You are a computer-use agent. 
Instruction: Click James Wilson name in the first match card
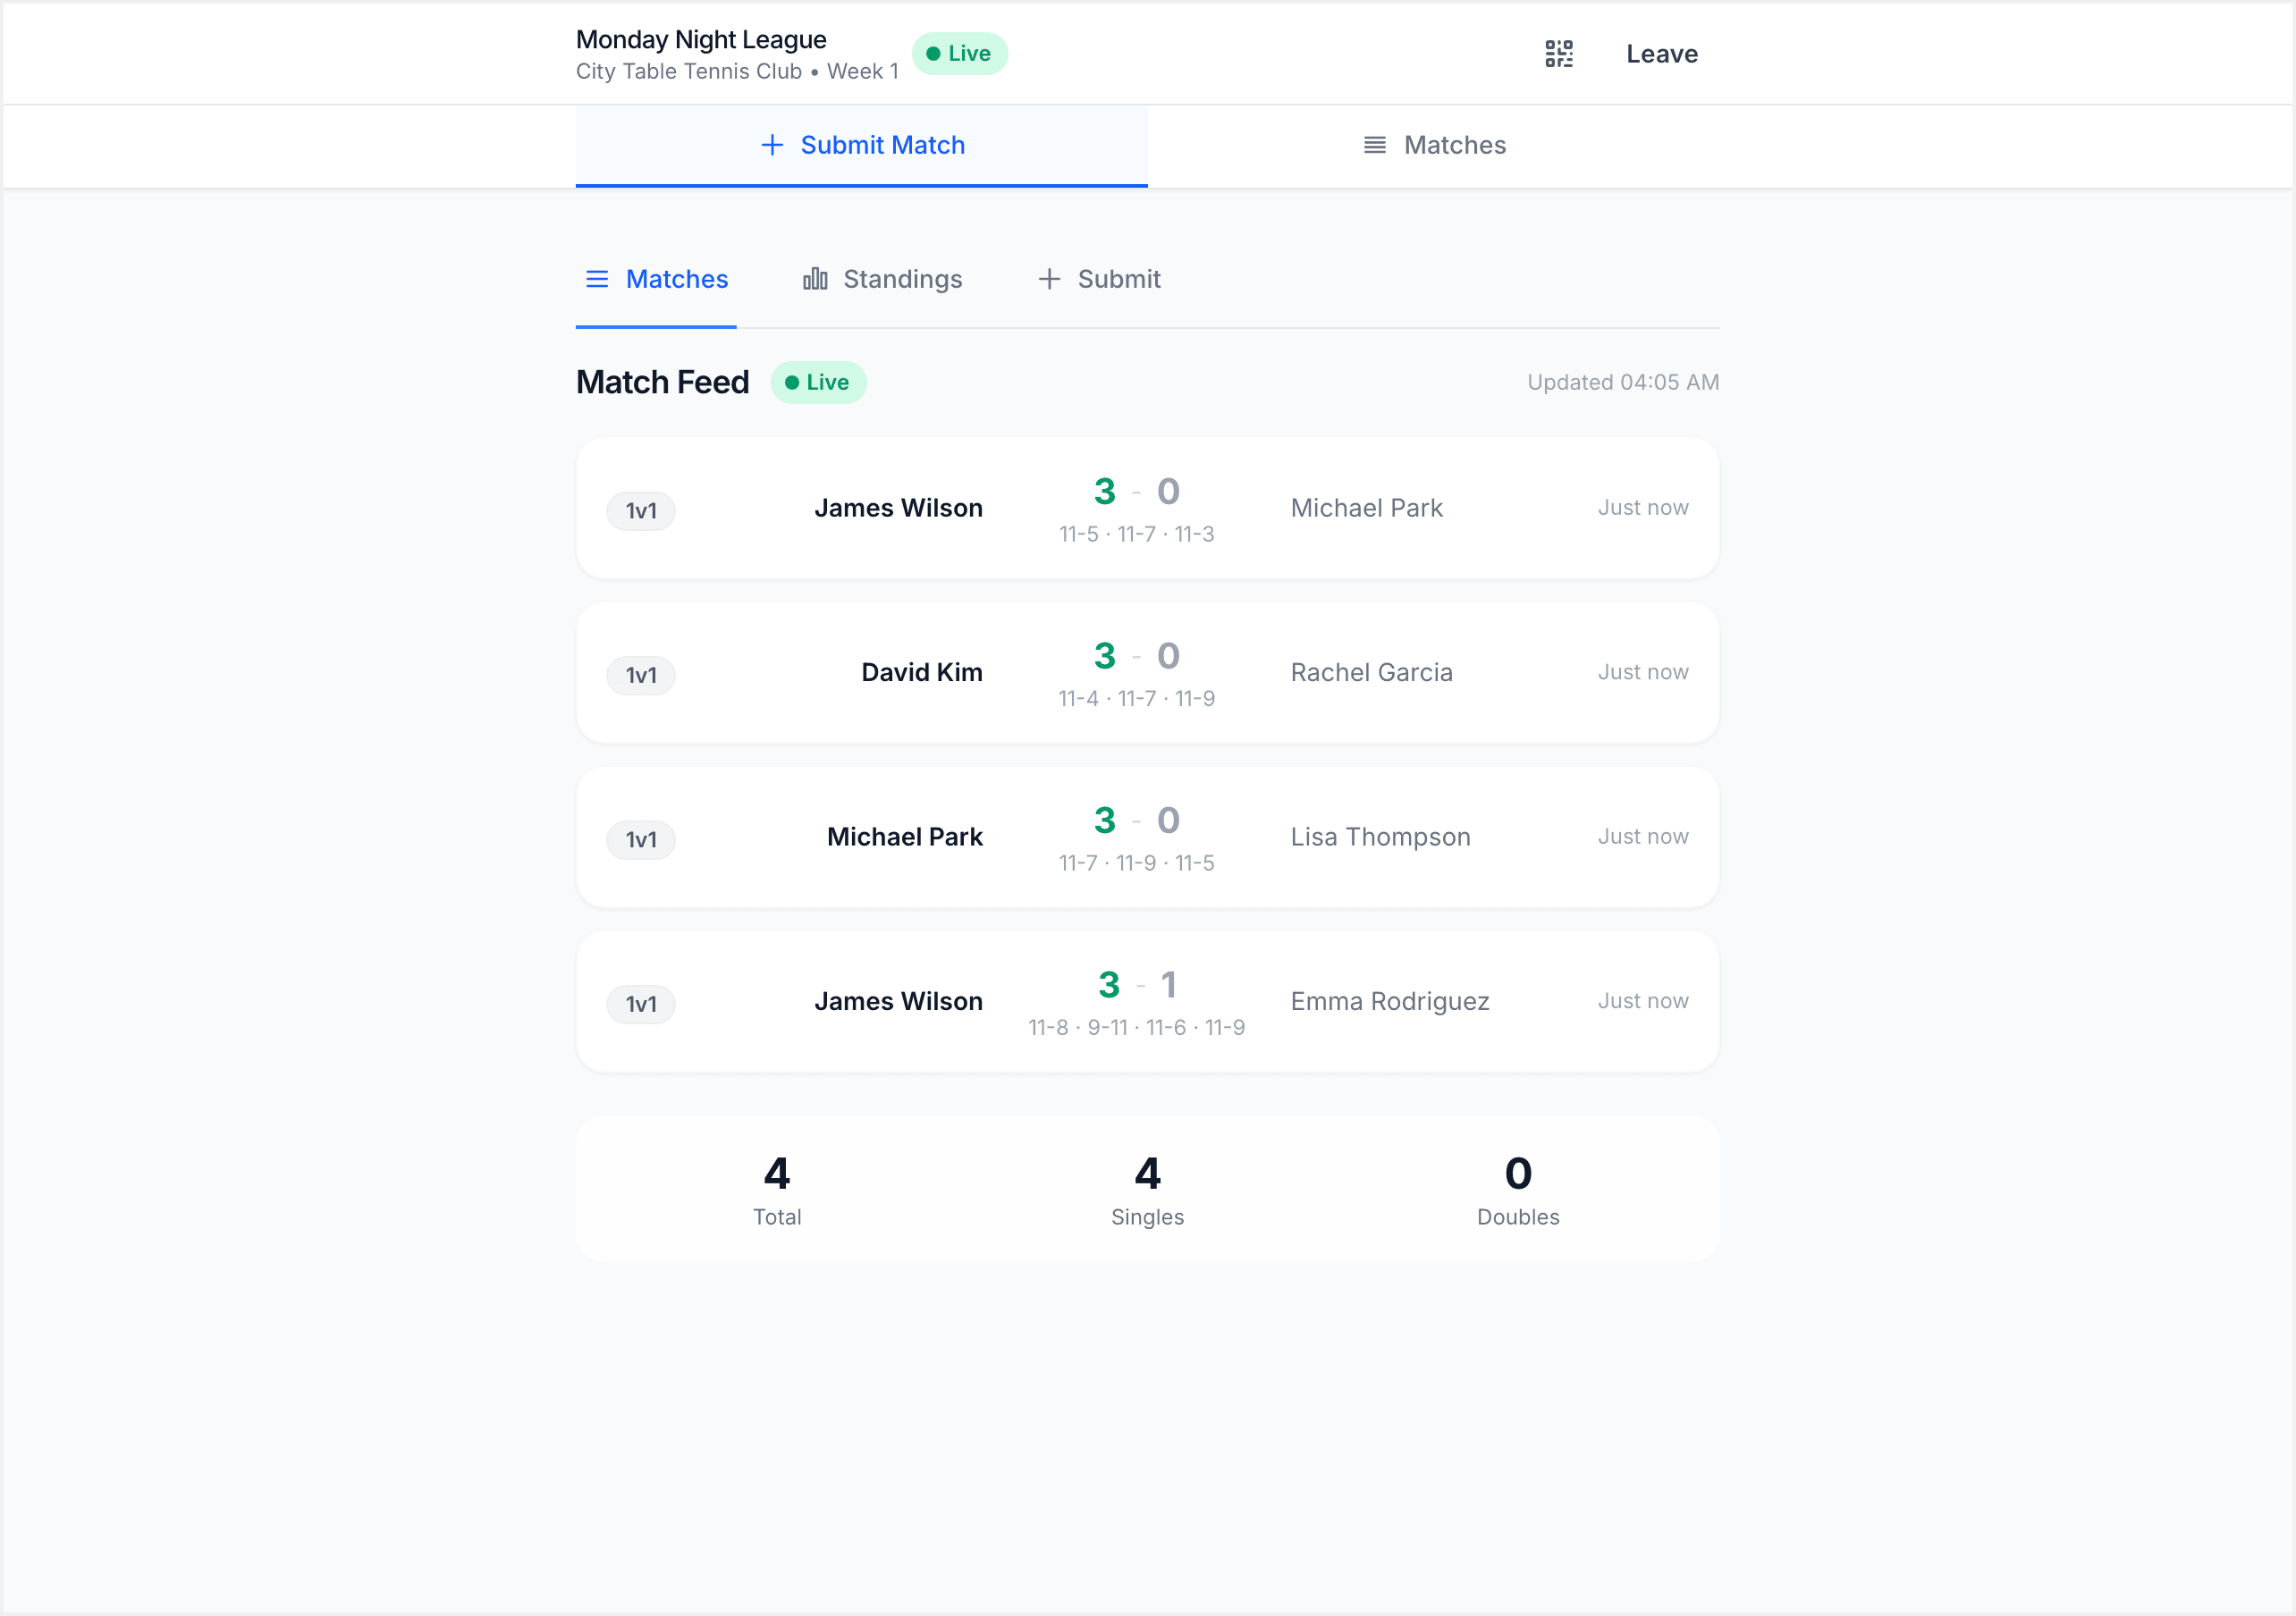[x=898, y=508]
